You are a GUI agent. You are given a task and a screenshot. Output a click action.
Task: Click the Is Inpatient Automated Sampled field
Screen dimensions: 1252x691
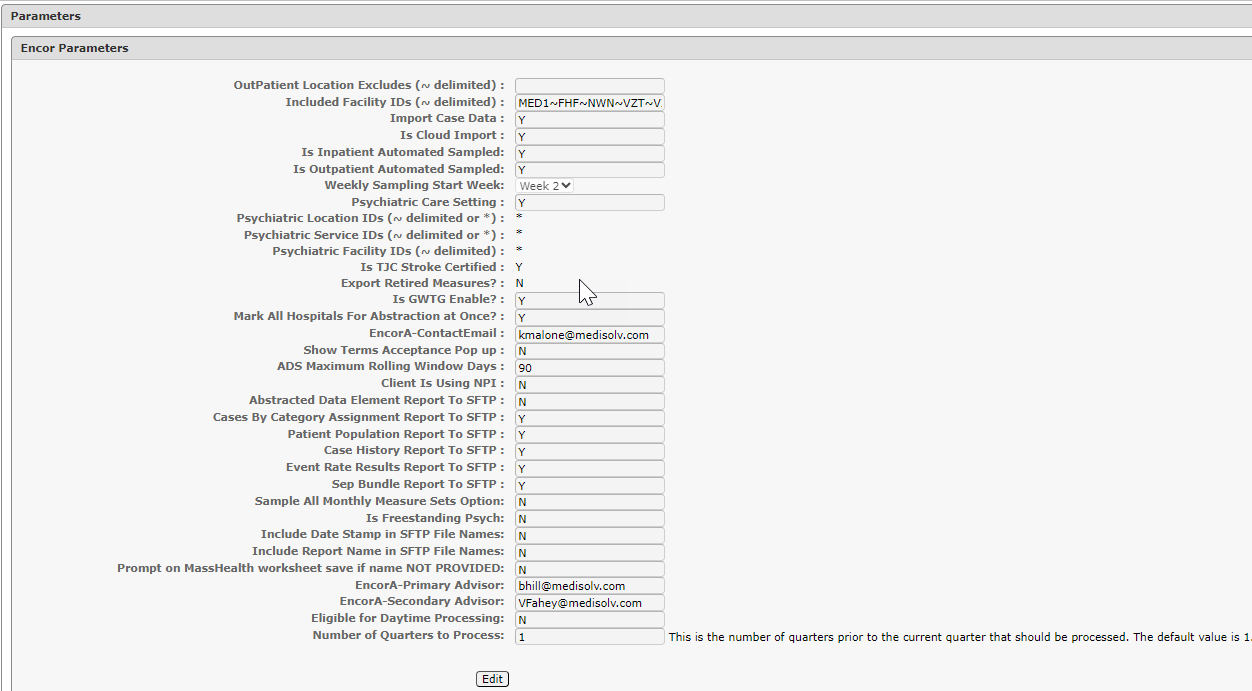pyautogui.click(x=590, y=153)
